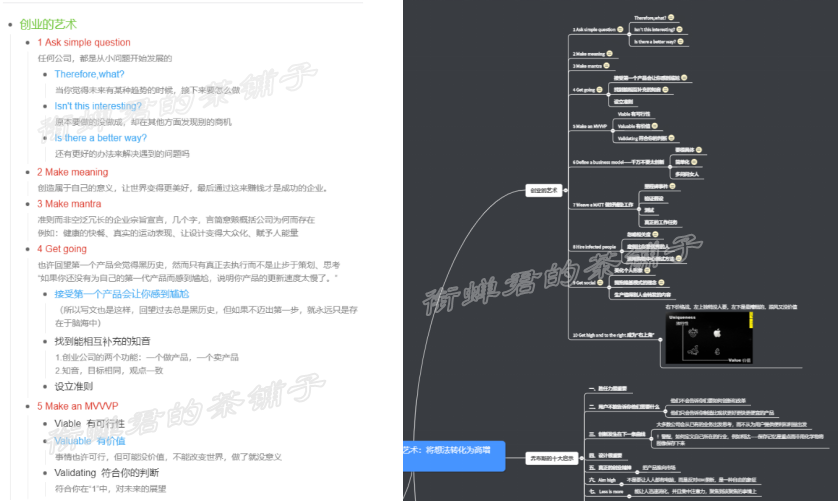Click '3 Make mantra' outline heading

68,203
